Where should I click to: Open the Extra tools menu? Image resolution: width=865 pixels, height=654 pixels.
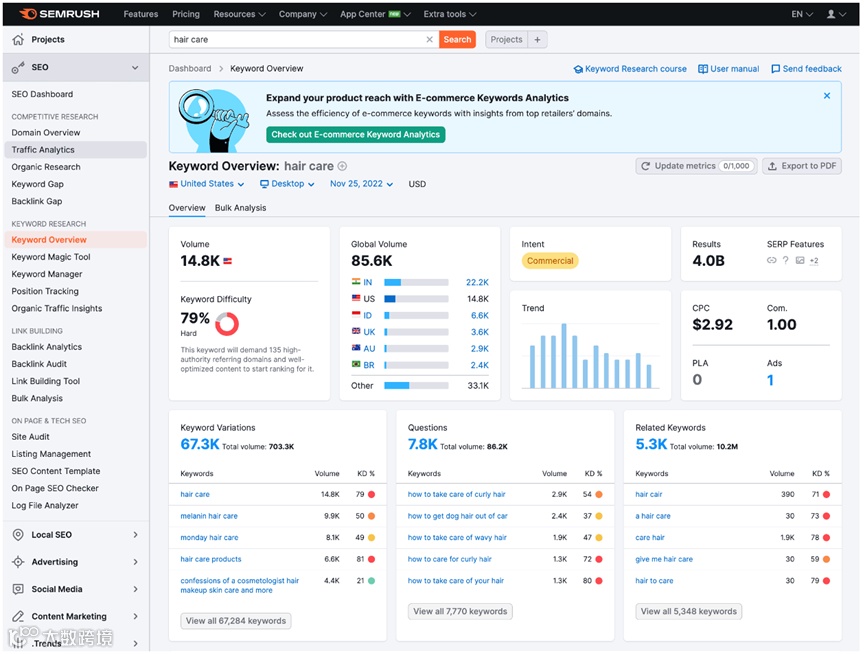click(450, 14)
